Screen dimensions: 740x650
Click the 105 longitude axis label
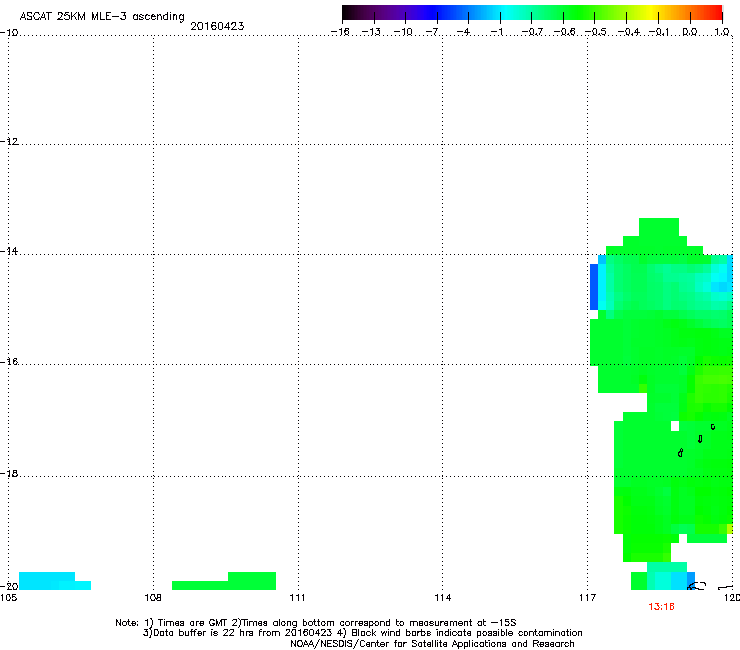9,598
